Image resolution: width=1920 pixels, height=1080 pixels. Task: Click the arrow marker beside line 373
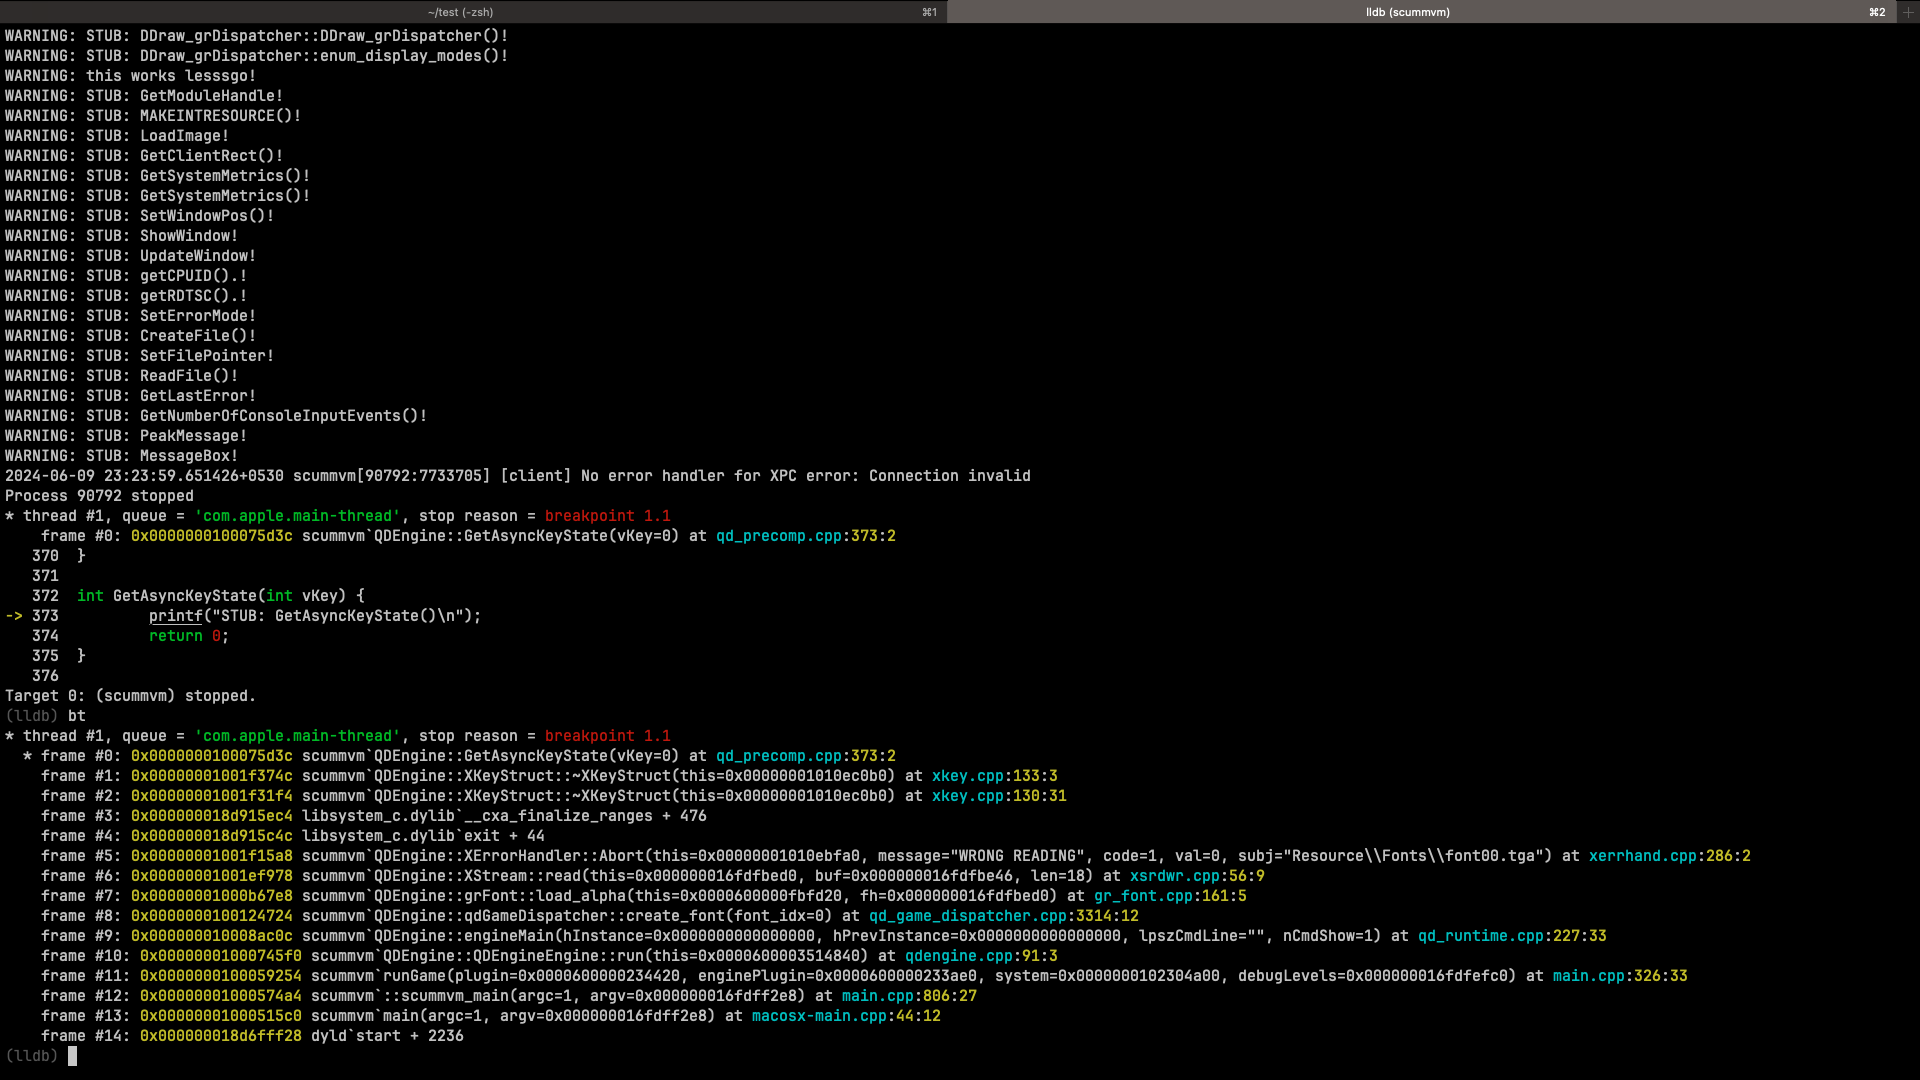14,616
